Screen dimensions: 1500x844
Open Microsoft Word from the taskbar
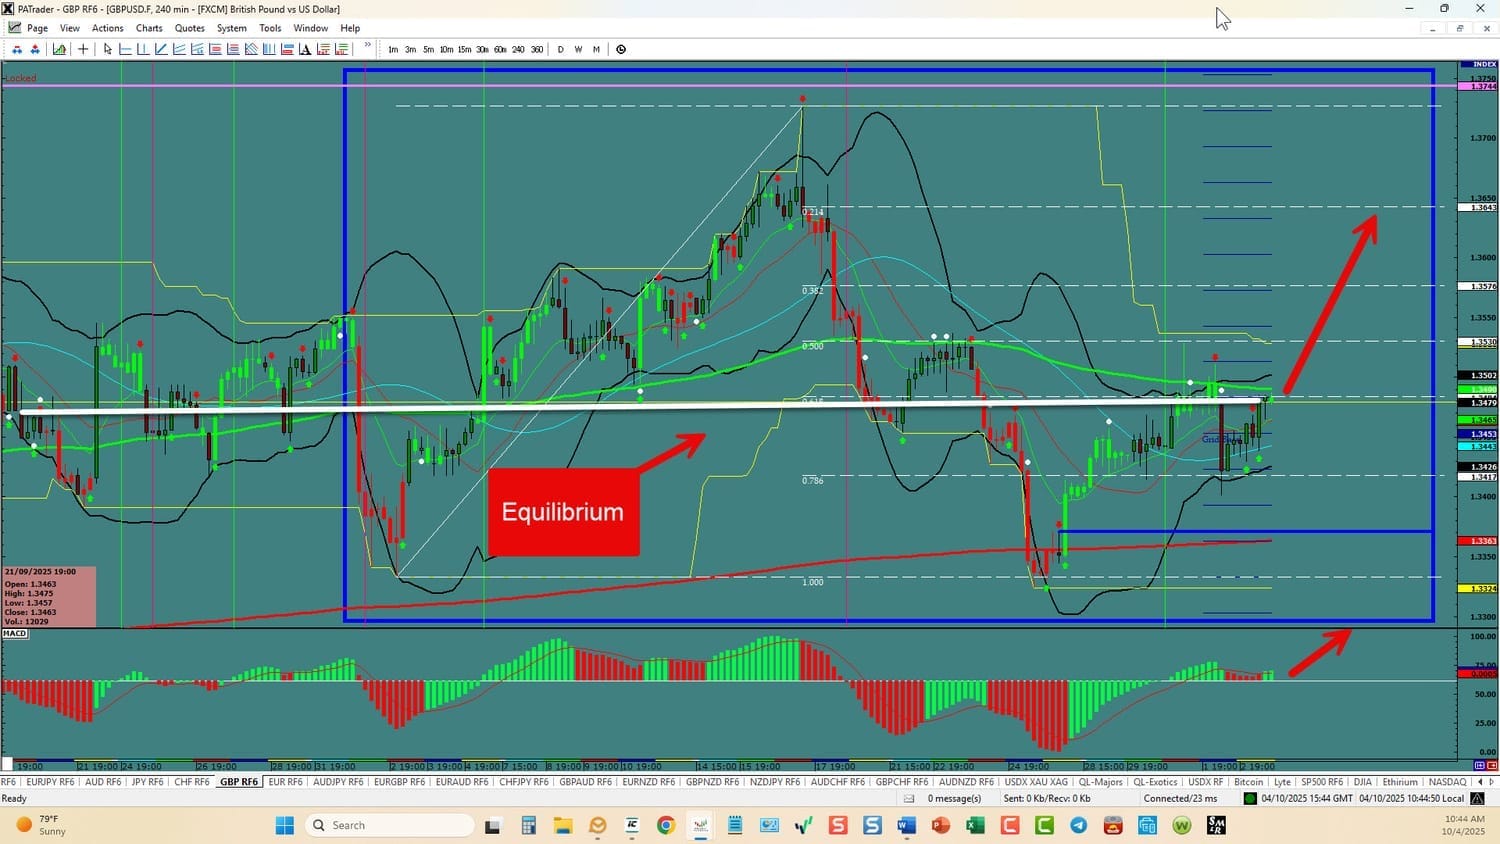coord(906,825)
